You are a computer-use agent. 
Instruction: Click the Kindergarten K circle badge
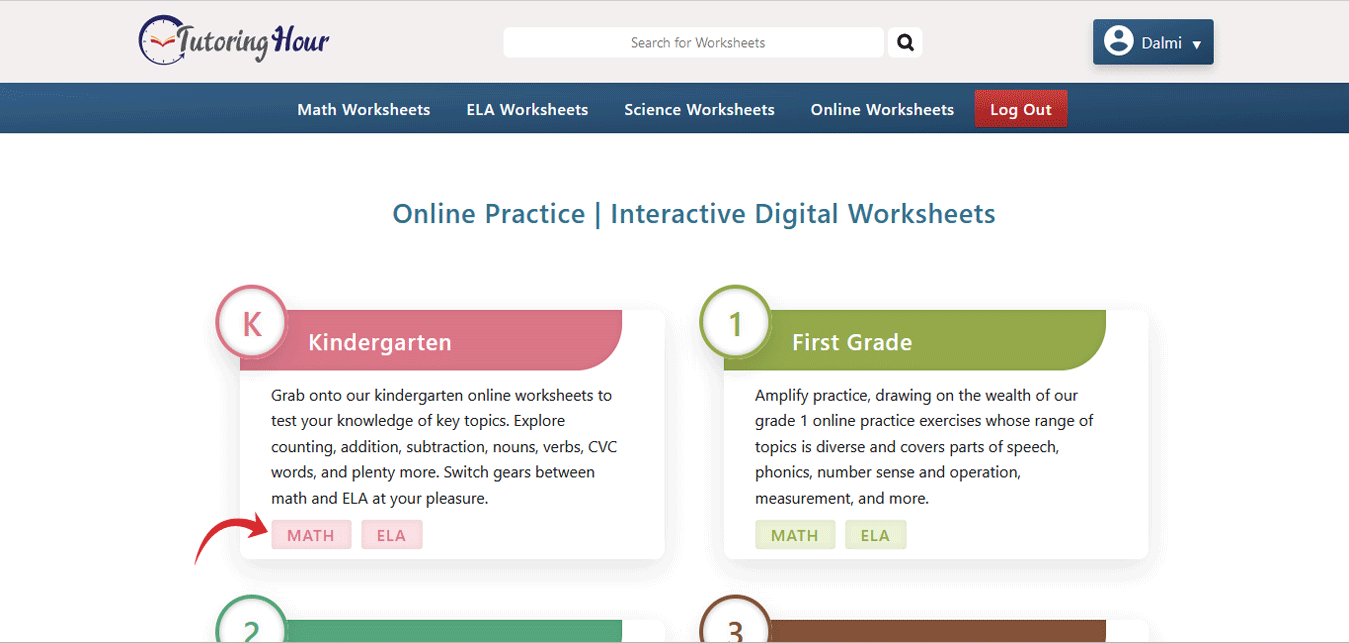(252, 323)
